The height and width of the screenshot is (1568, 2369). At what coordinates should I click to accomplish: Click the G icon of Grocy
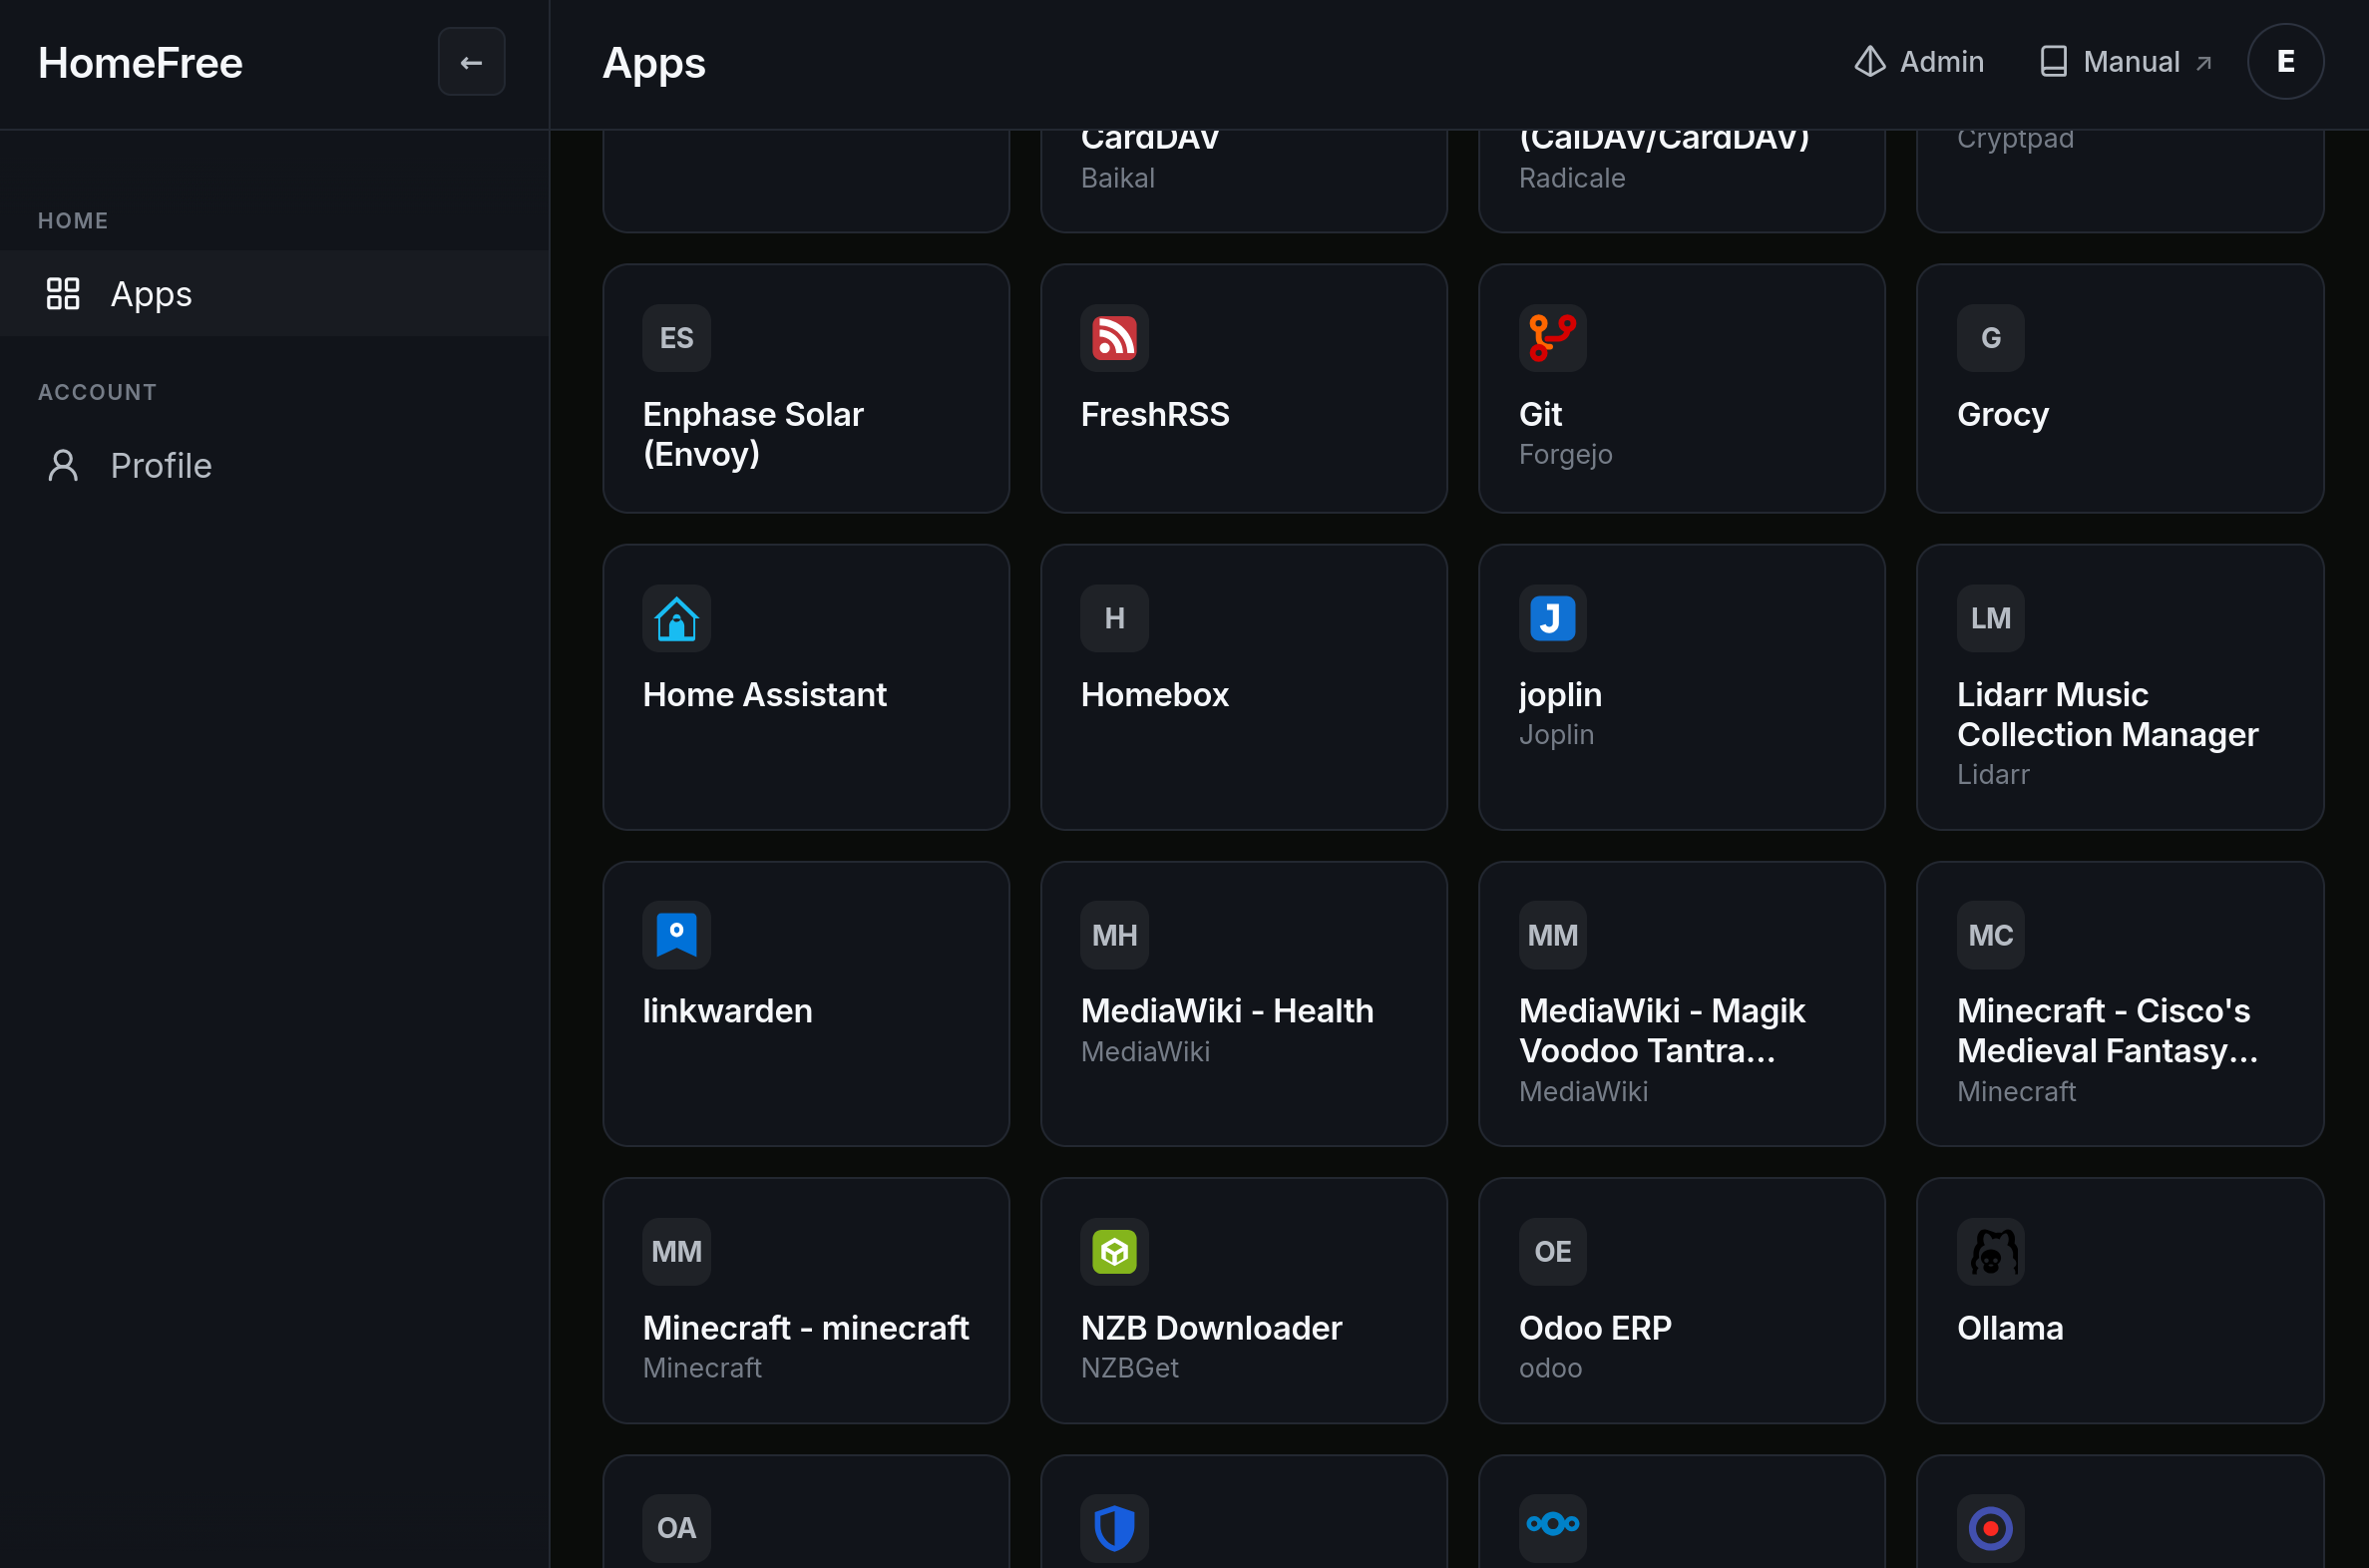(x=1990, y=338)
